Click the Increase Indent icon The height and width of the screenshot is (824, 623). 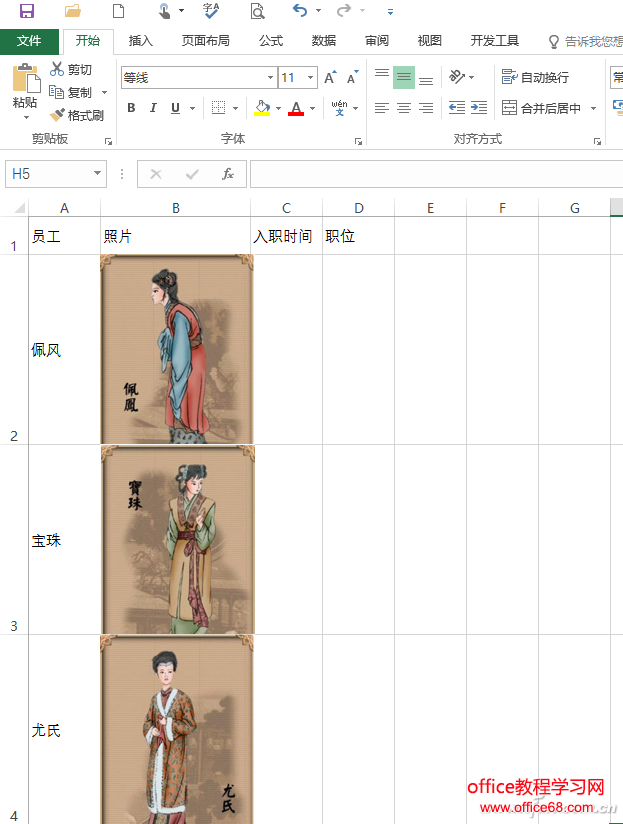[x=479, y=108]
